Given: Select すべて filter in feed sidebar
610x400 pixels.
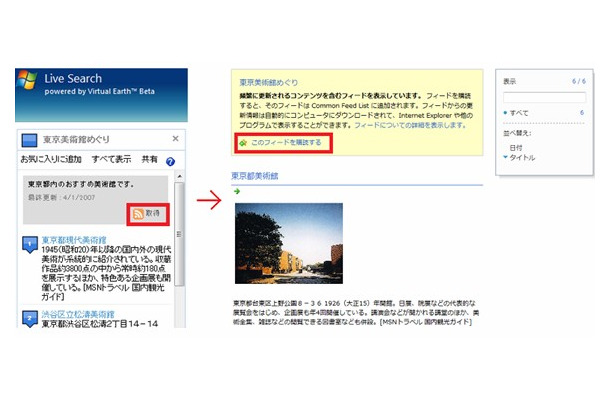Looking at the screenshot, I should pyautogui.click(x=519, y=113).
